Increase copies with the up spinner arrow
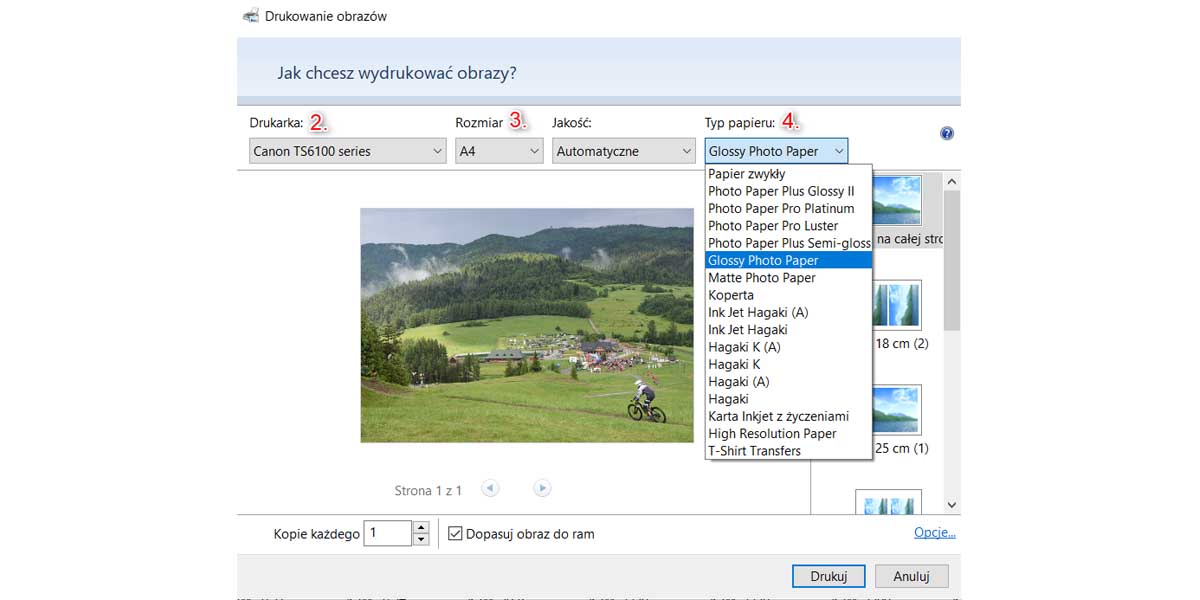Viewport: 1200px width, 600px height. (x=421, y=527)
